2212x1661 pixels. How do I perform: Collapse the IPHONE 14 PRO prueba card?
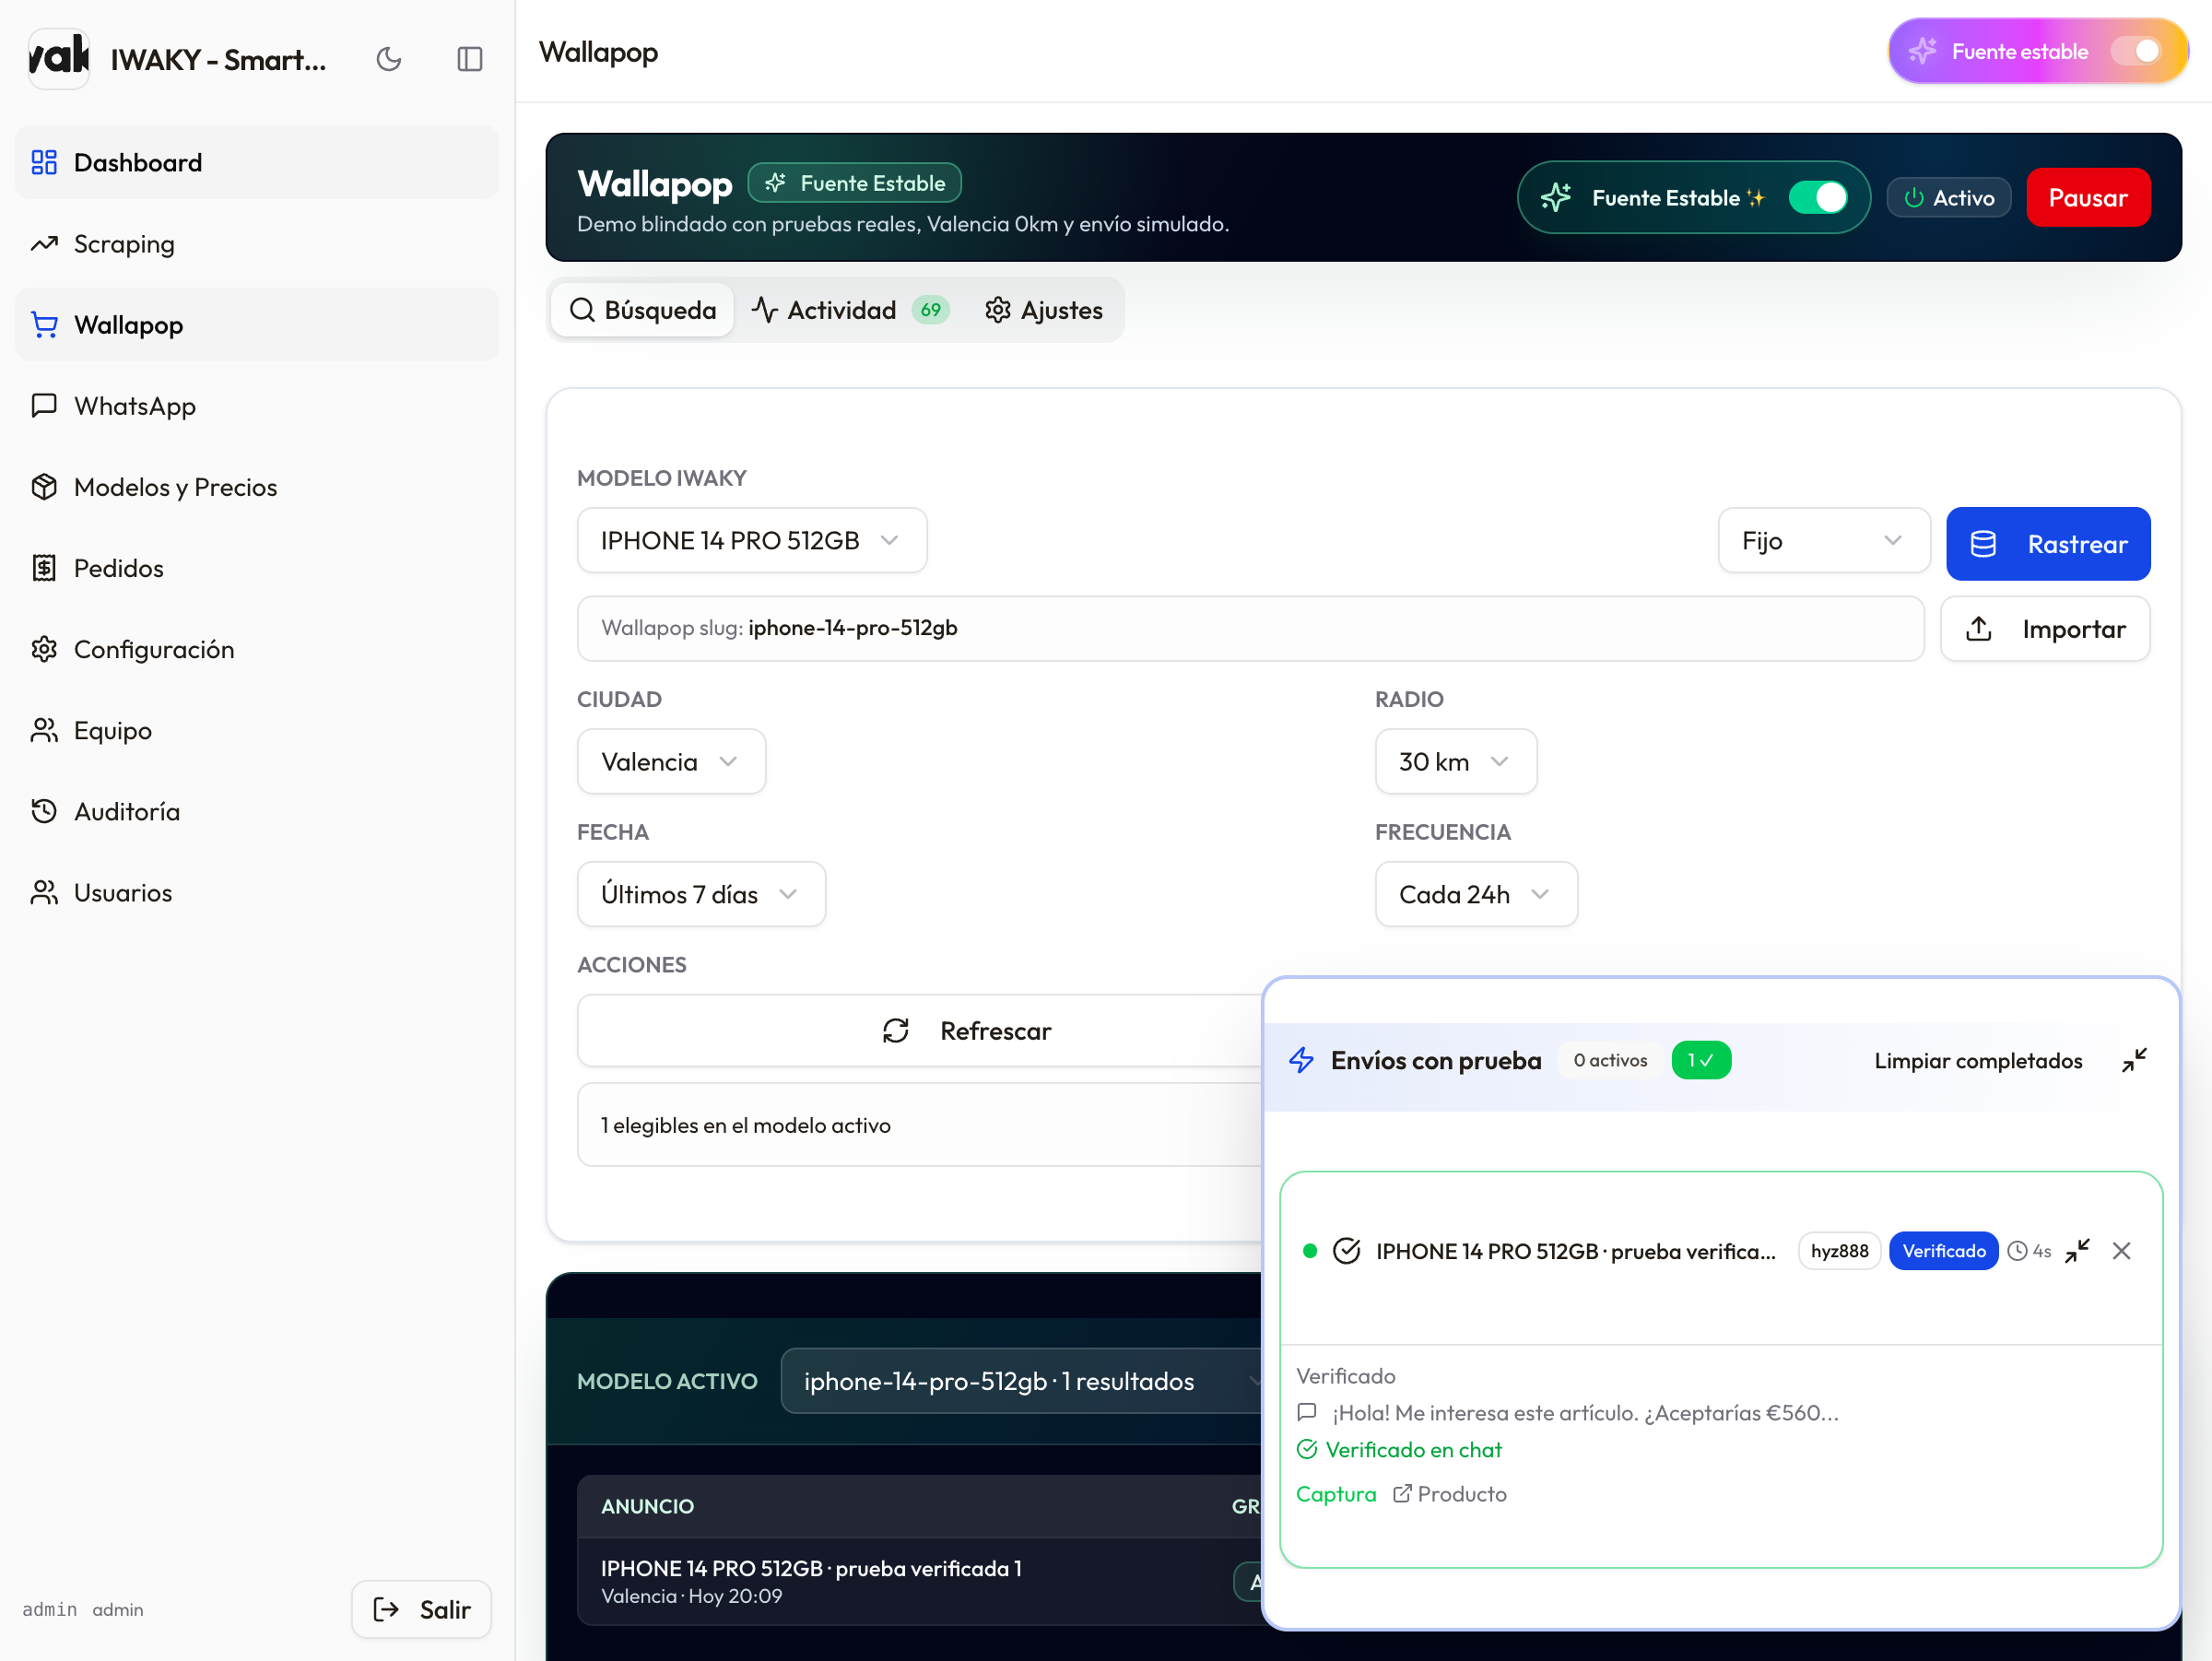click(2077, 1251)
